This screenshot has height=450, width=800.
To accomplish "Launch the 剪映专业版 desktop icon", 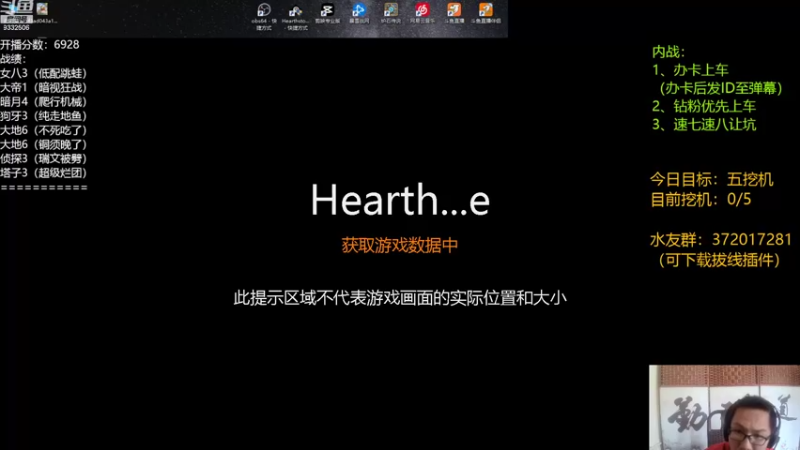I will click(327, 13).
